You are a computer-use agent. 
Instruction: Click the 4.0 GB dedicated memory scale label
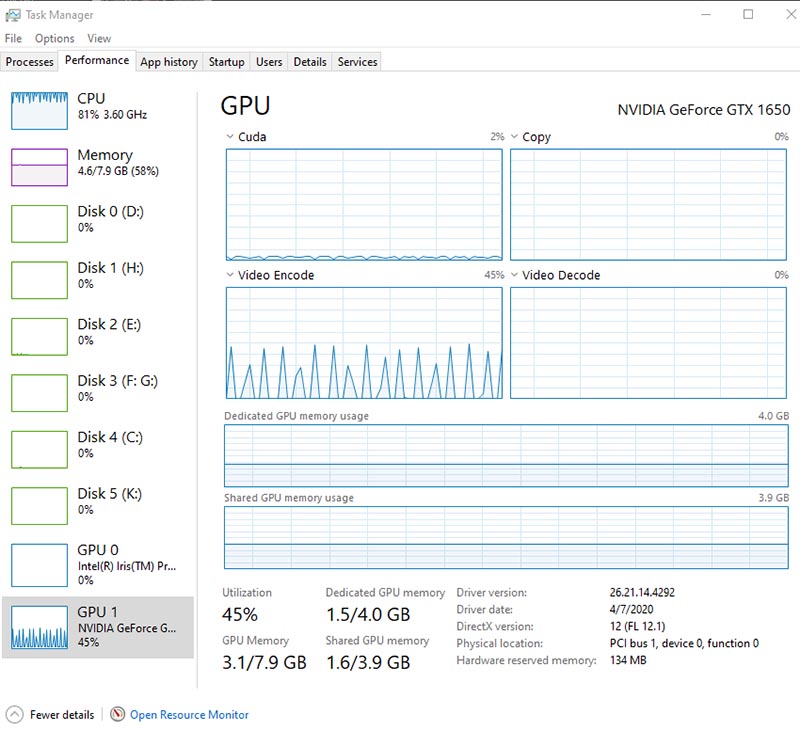click(773, 416)
